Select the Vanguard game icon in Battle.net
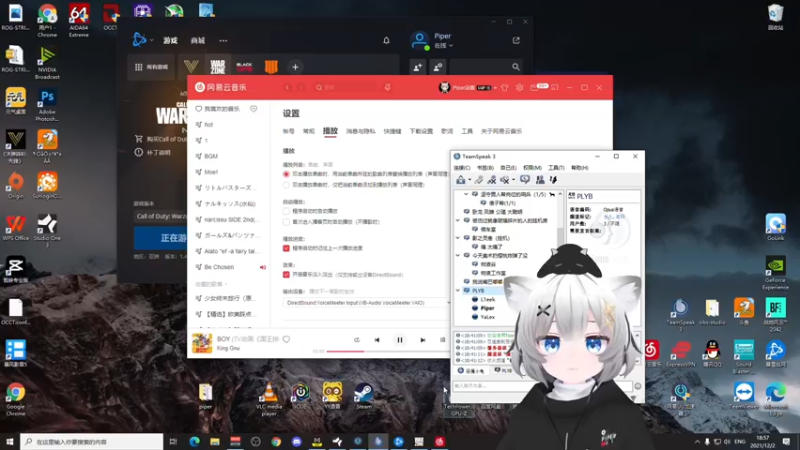Screen dimensions: 800x450 point(191,67)
